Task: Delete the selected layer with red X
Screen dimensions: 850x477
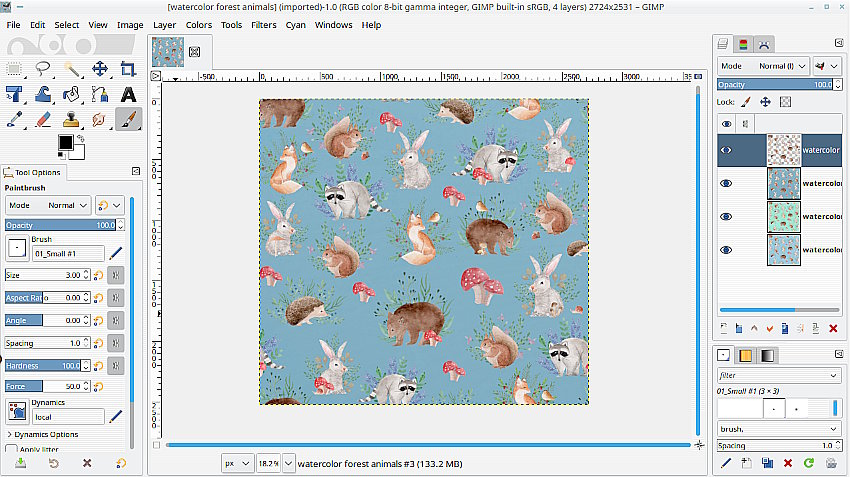Action: [833, 328]
